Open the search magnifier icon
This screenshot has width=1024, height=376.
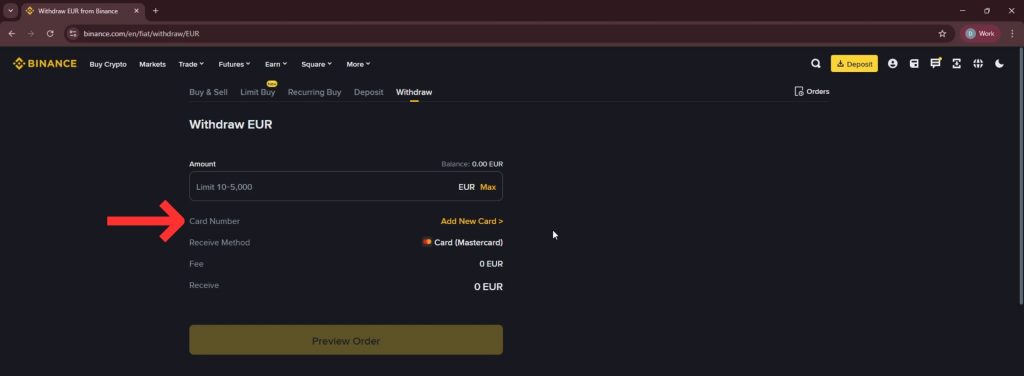(816, 64)
